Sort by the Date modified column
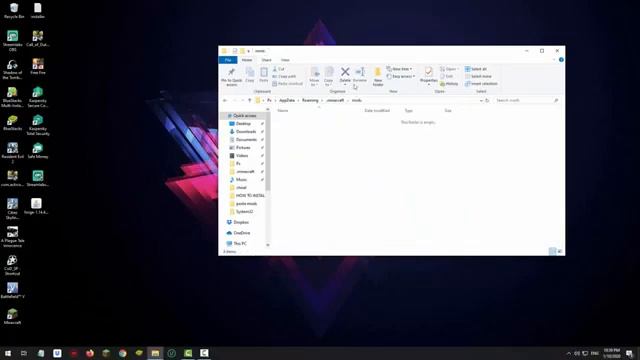This screenshot has width=640, height=360. (377, 111)
